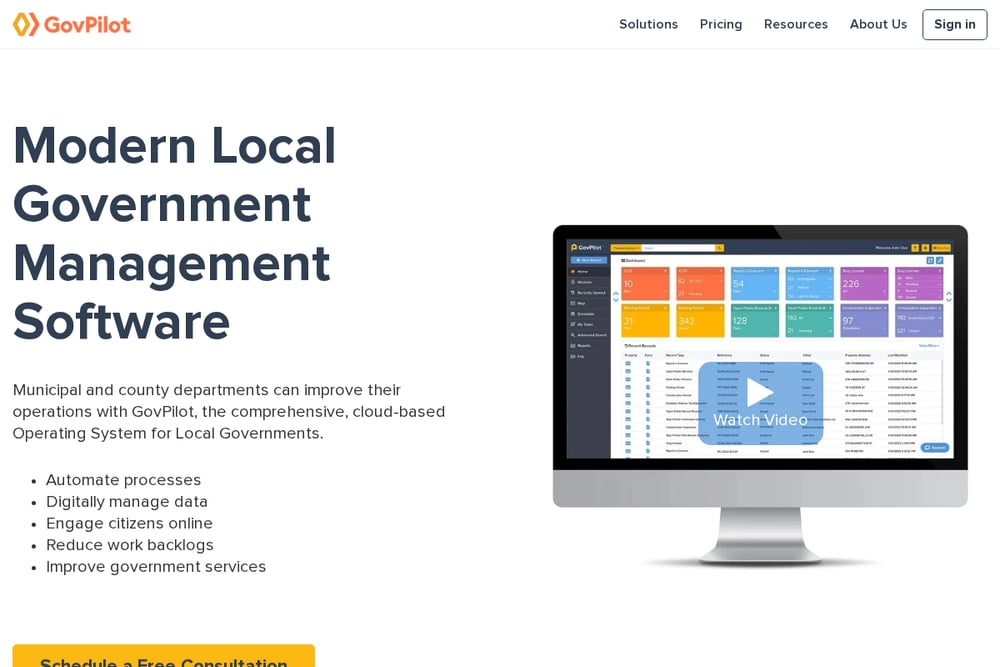Click the GovPilot logo
1000x667 pixels.
coord(71,24)
